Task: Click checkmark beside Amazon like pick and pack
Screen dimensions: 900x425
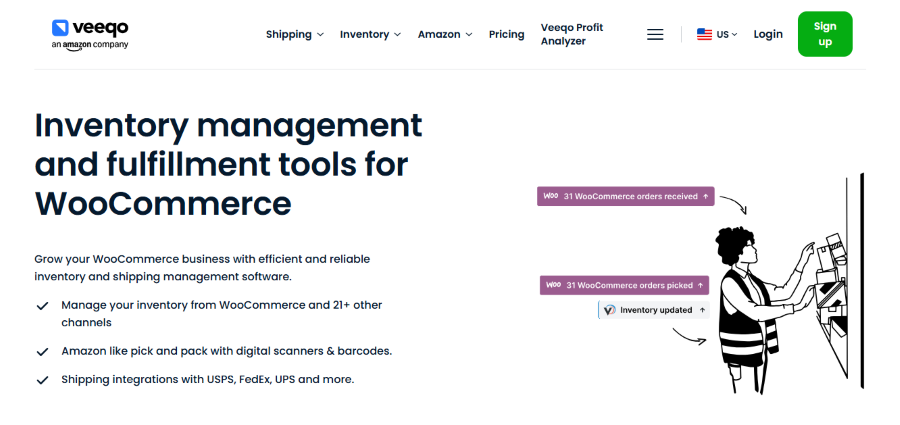Action: (x=42, y=351)
